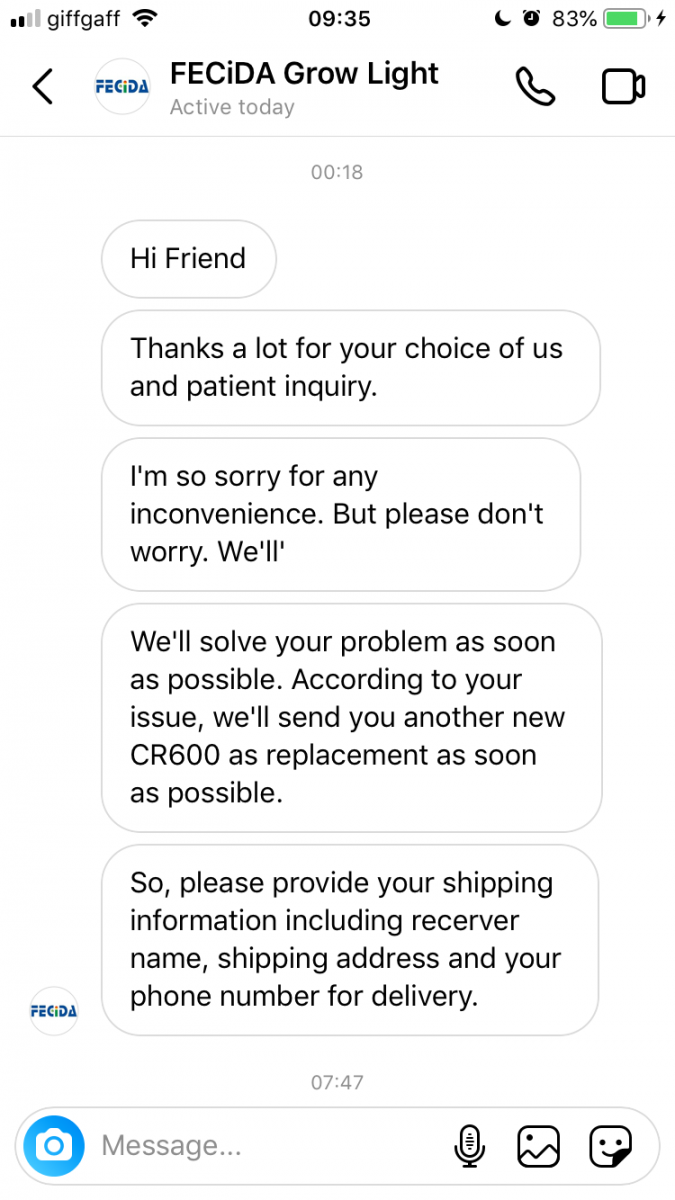Open the camera from message bar

coord(54,1145)
